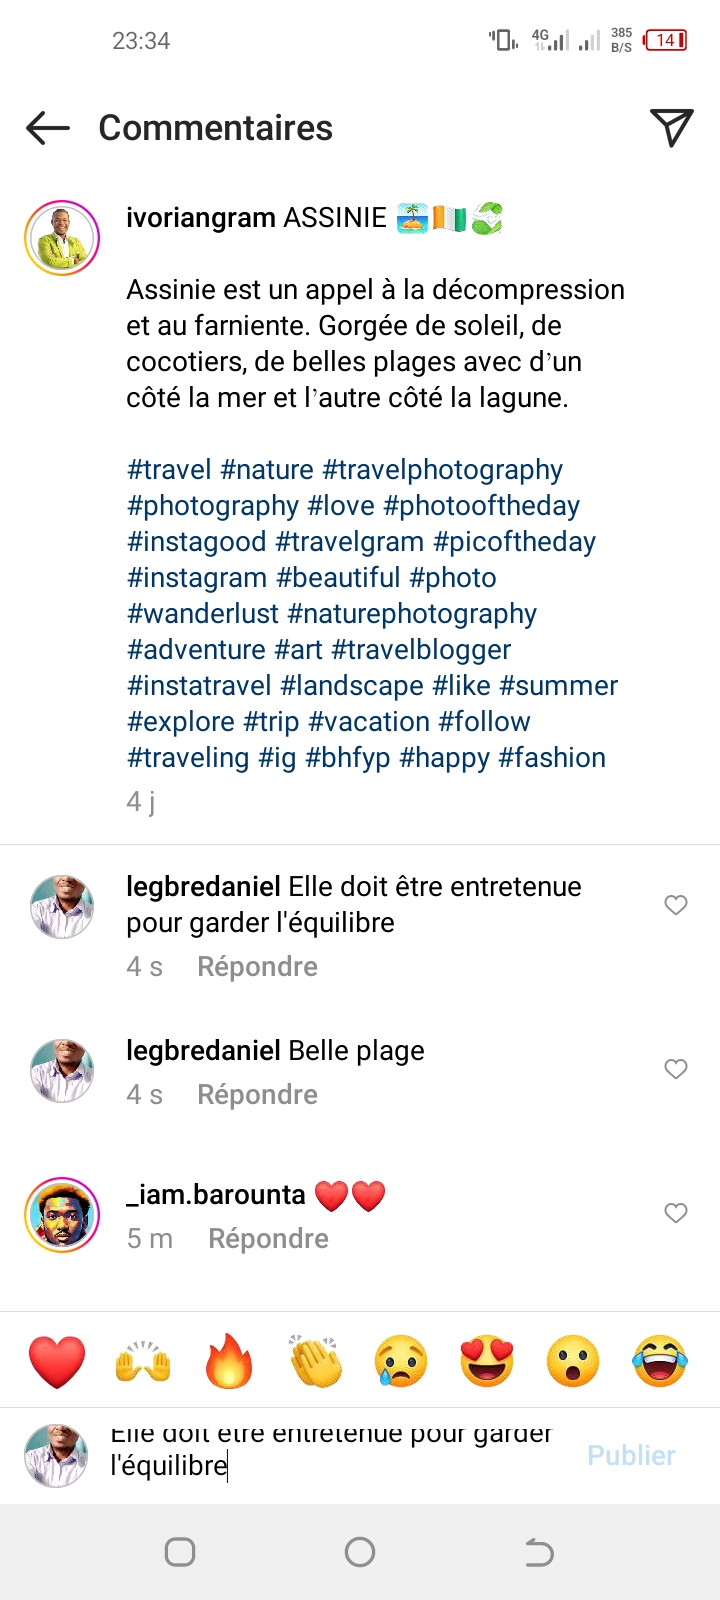Insert the red heart emoji

coord(57,1362)
